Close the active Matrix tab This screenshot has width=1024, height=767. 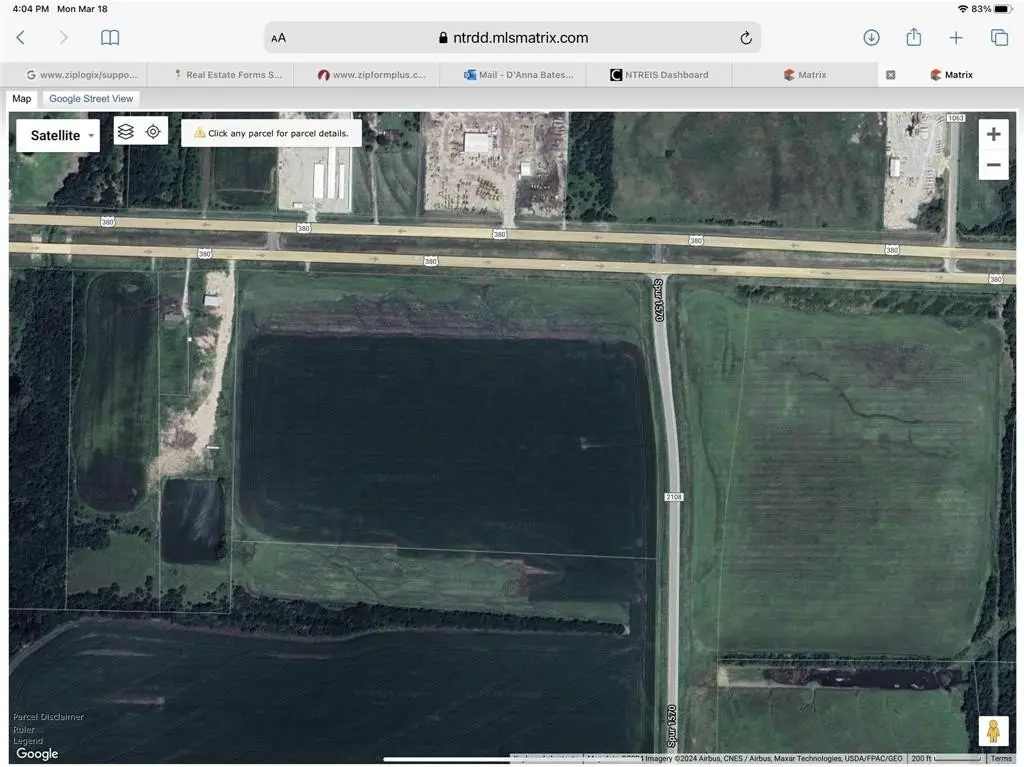[891, 75]
